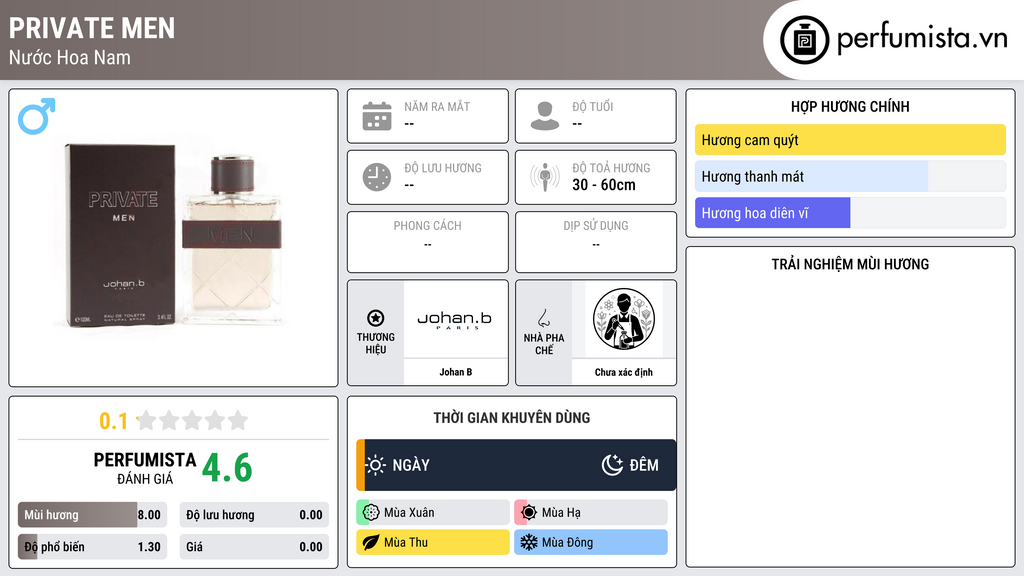Screen dimensions: 1024x576
Task: Click the Dịp sử dụng info card
Action: click(x=596, y=242)
